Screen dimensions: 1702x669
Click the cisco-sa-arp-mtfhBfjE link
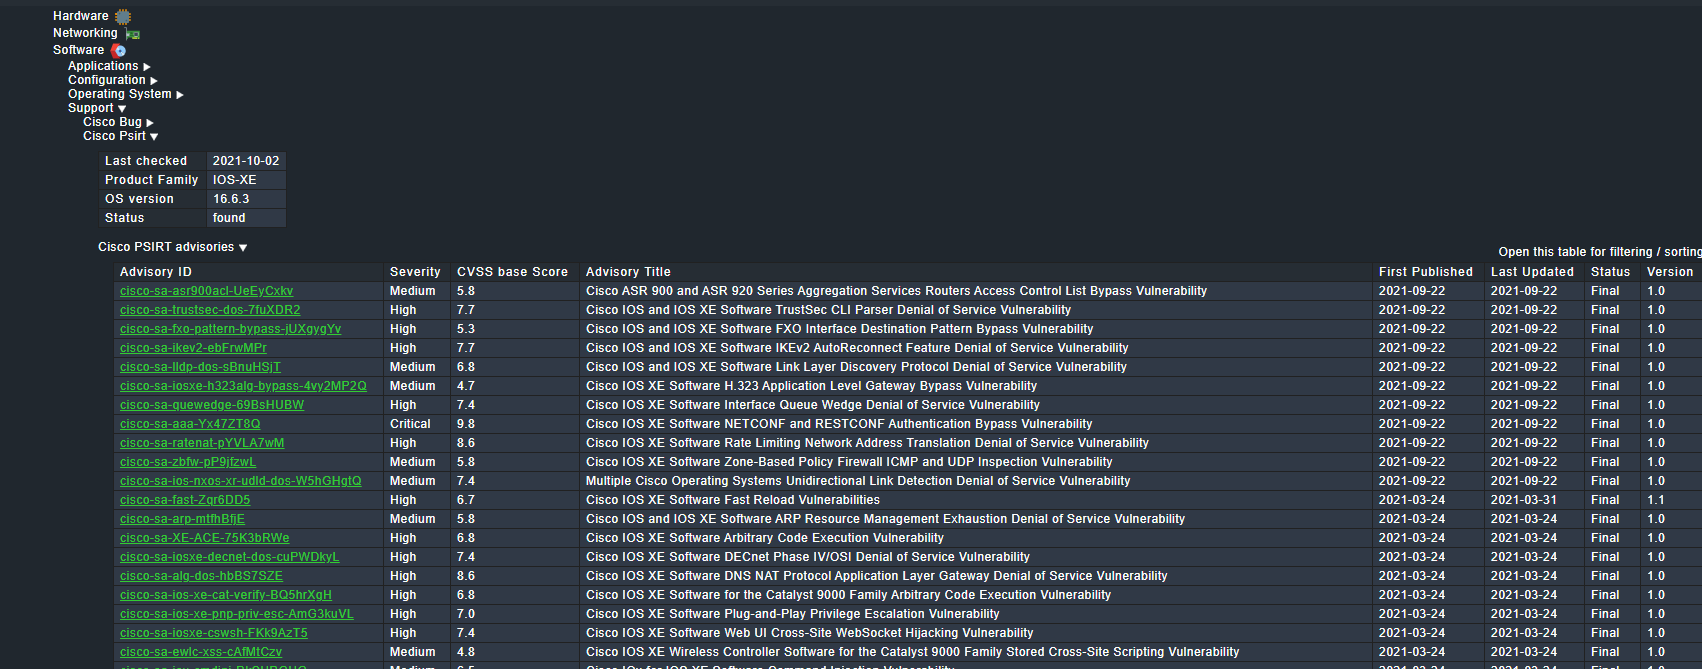182,519
